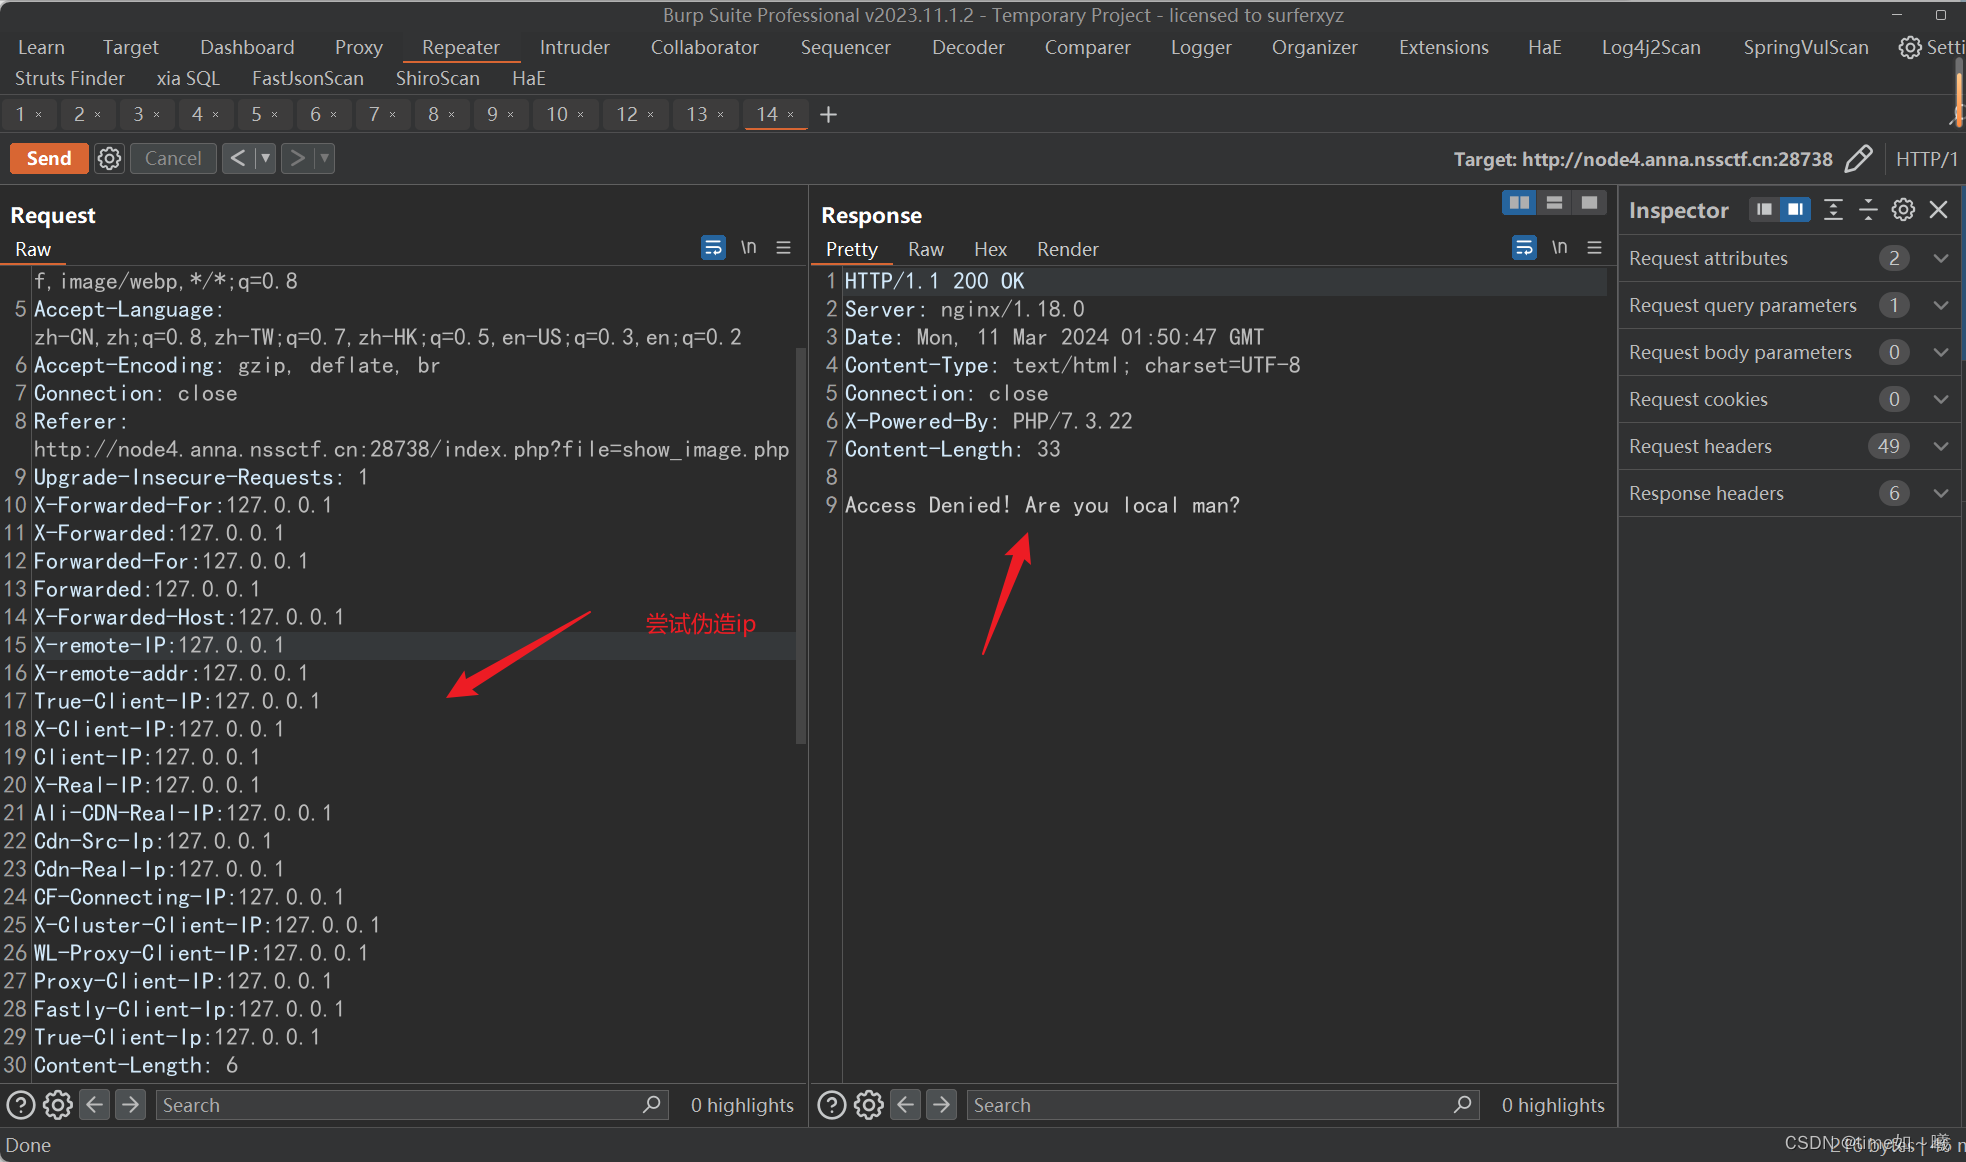This screenshot has height=1162, width=1966.
Task: Go to next request in history
Action: 297,158
